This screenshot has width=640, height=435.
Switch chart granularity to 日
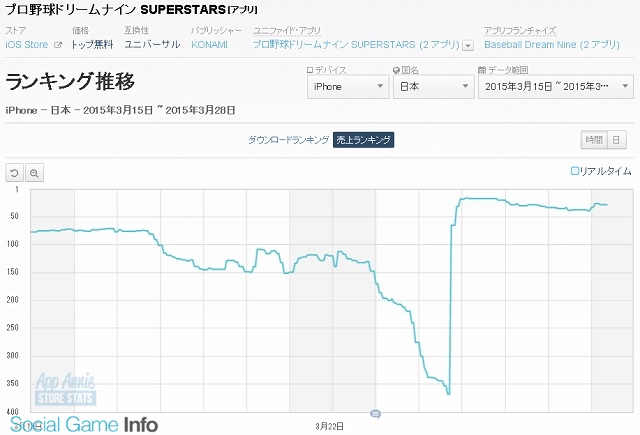(x=617, y=140)
